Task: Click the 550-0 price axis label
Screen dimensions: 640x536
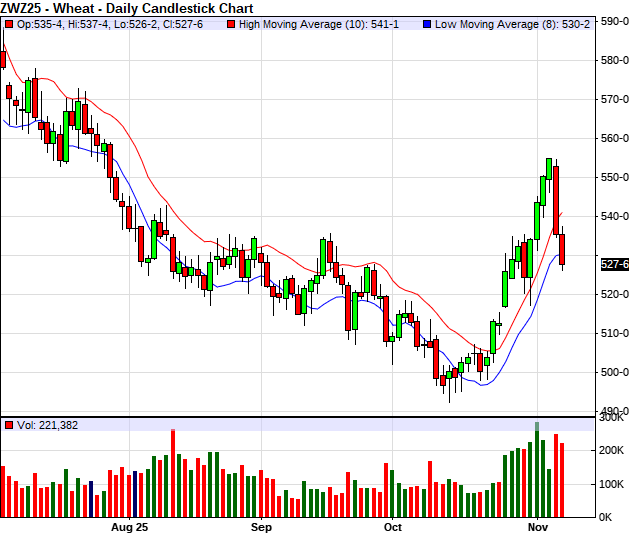Action: tap(615, 177)
